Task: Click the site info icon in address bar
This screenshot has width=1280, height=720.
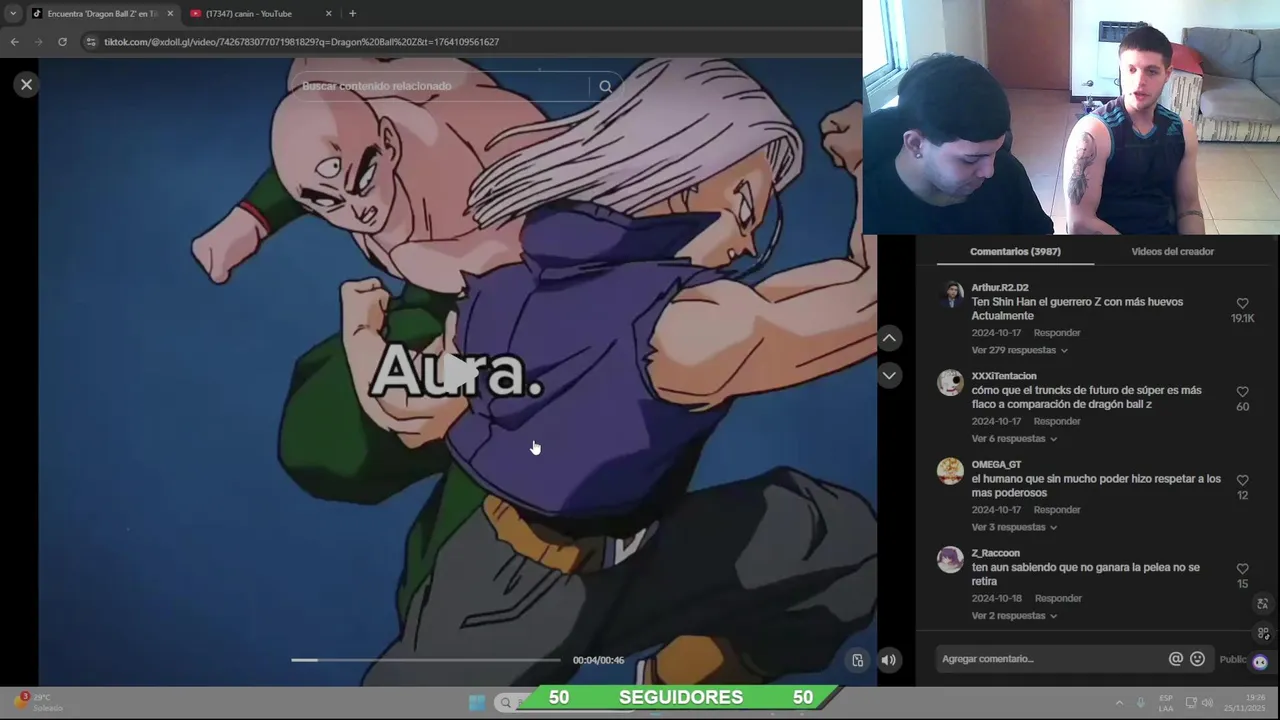Action: click(91, 42)
